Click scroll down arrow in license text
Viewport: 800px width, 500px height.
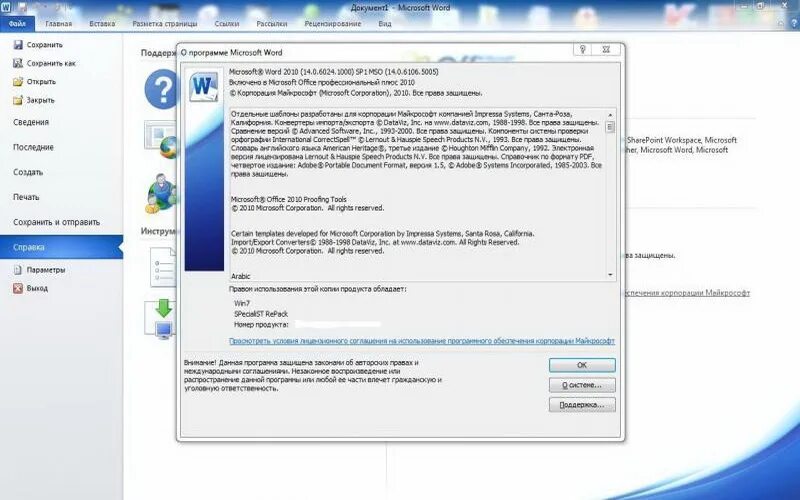(x=610, y=275)
